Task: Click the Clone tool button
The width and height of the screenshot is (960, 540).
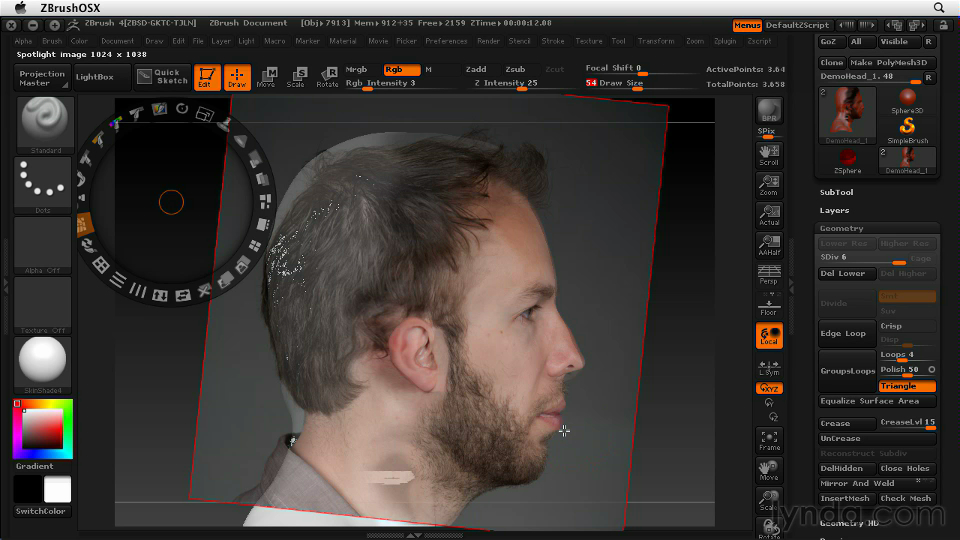Action: (x=832, y=62)
